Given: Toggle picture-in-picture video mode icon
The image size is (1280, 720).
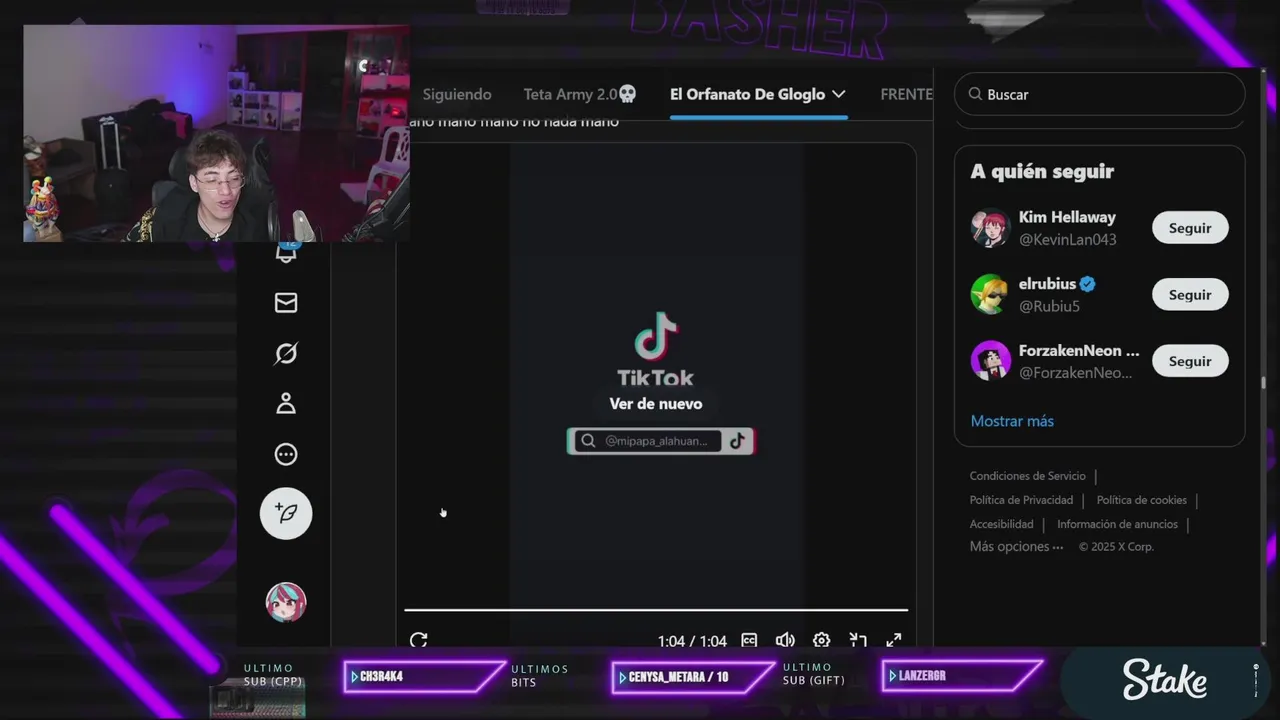Looking at the screenshot, I should pyautogui.click(x=858, y=640).
